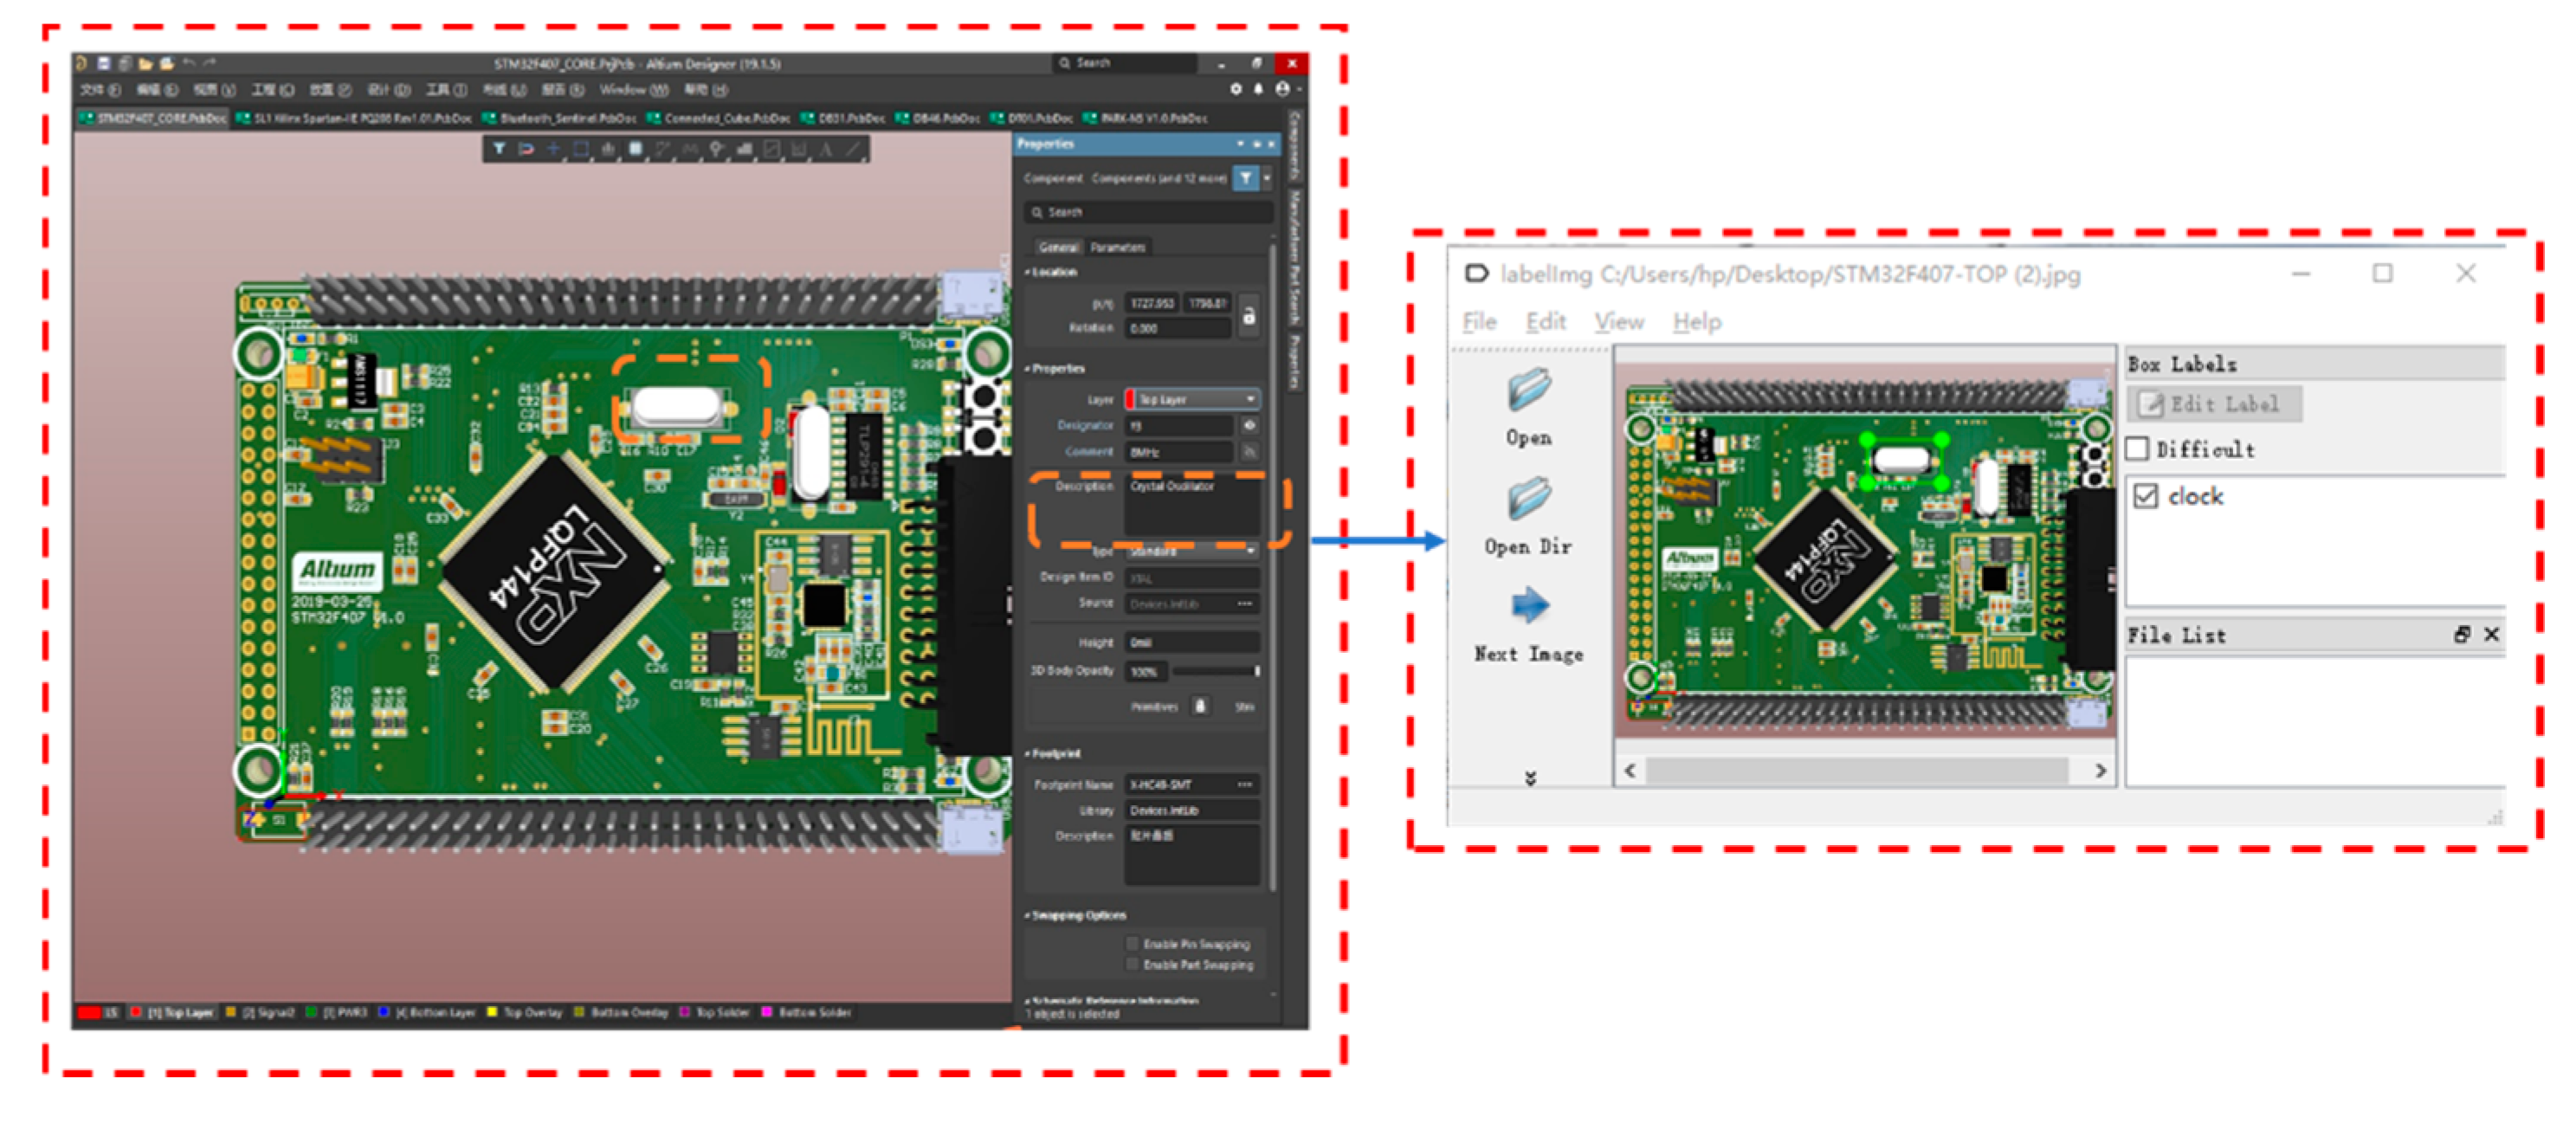The width and height of the screenshot is (2576, 1123).
Task: Click the 3D Body Opacity slider
Action: [x=1213, y=671]
